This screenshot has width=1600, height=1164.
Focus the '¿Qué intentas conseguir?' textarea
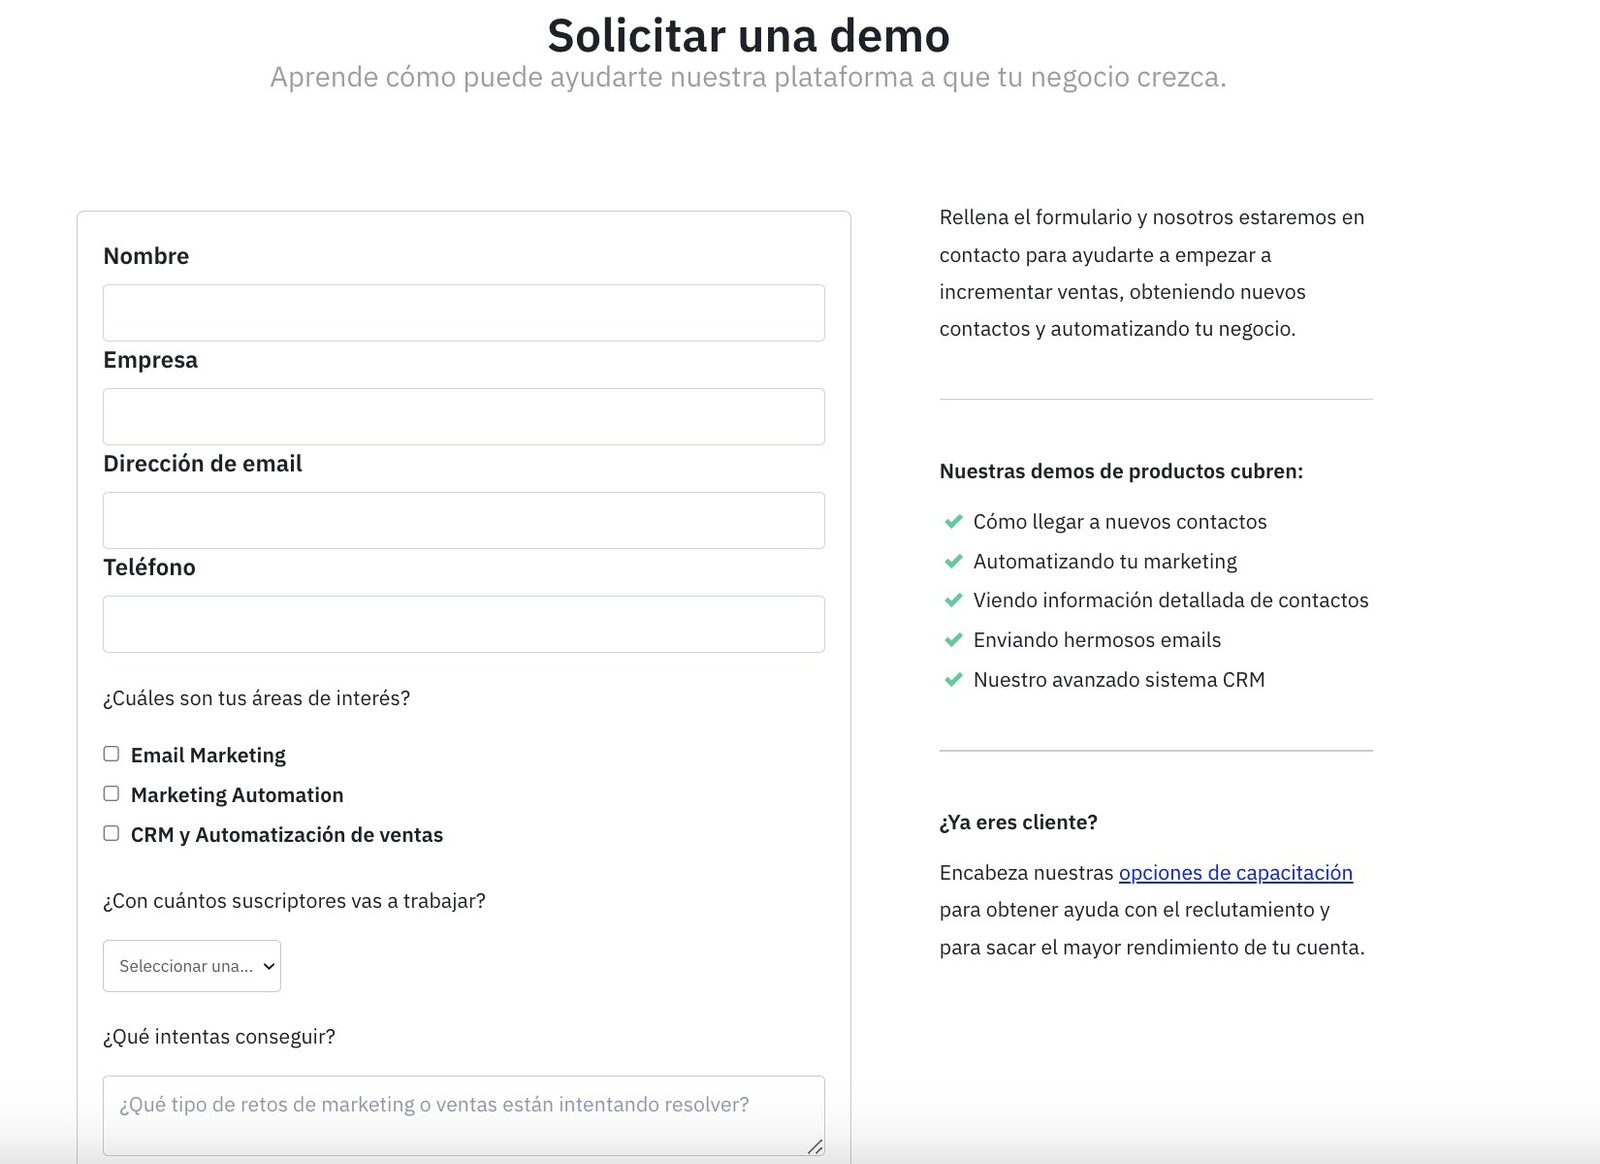[464, 1115]
